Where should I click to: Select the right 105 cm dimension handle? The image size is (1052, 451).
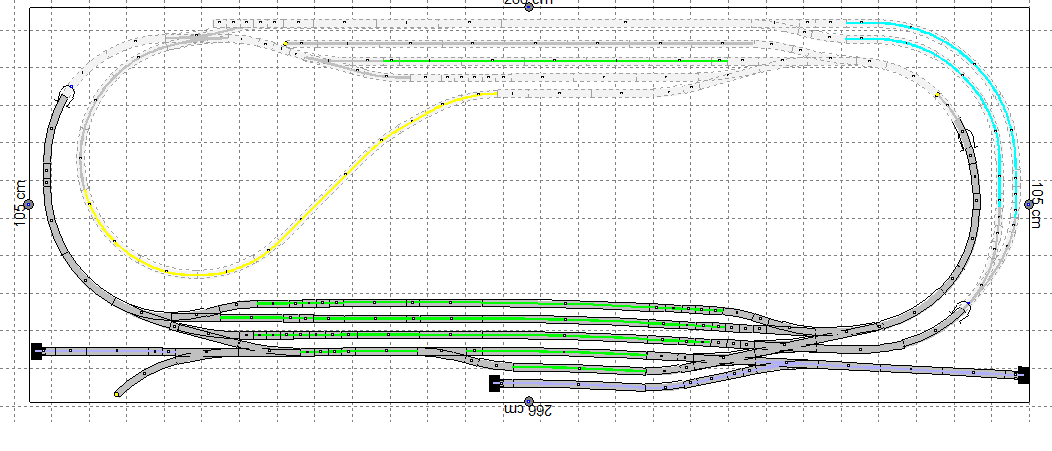coord(1029,204)
